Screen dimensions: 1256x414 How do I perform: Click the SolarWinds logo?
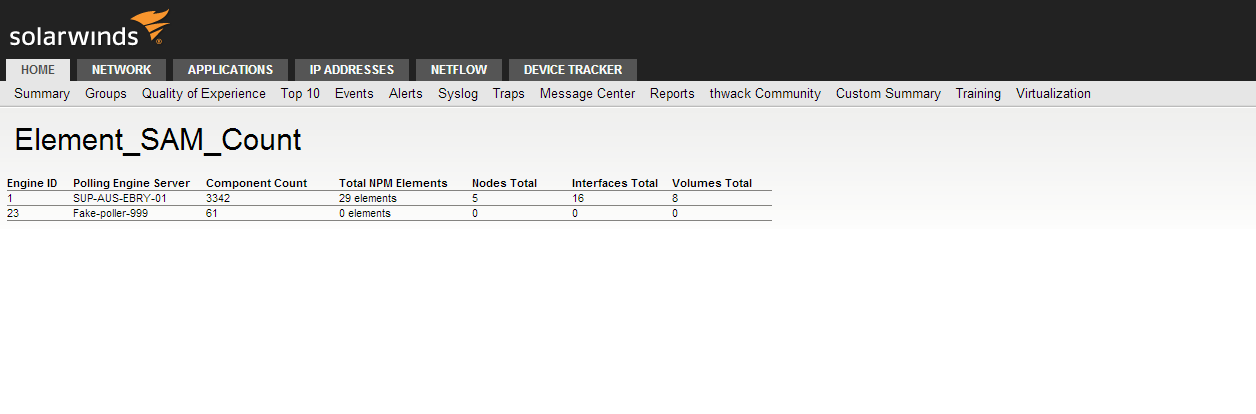tap(88, 29)
